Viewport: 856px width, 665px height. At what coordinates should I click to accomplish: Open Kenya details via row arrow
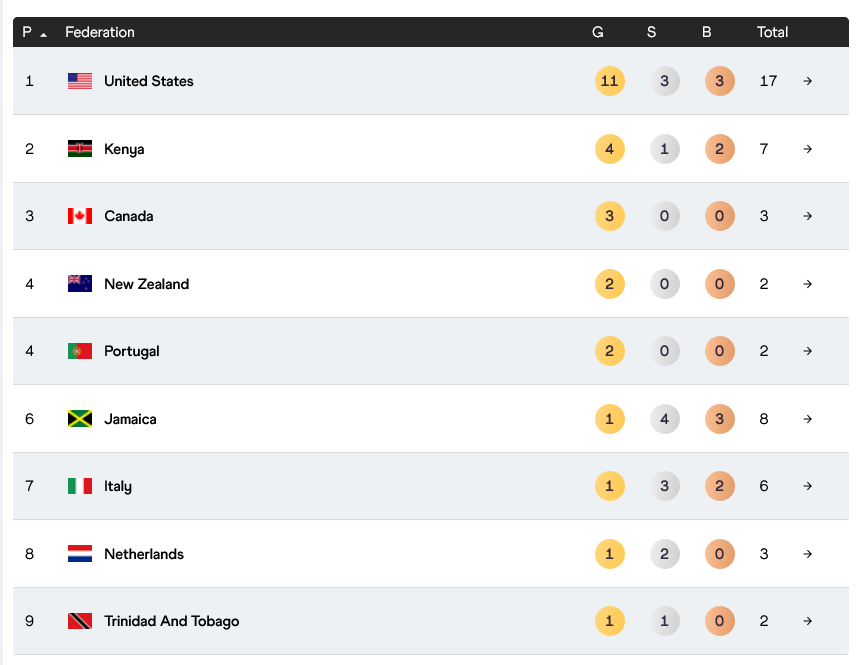pyautogui.click(x=807, y=149)
